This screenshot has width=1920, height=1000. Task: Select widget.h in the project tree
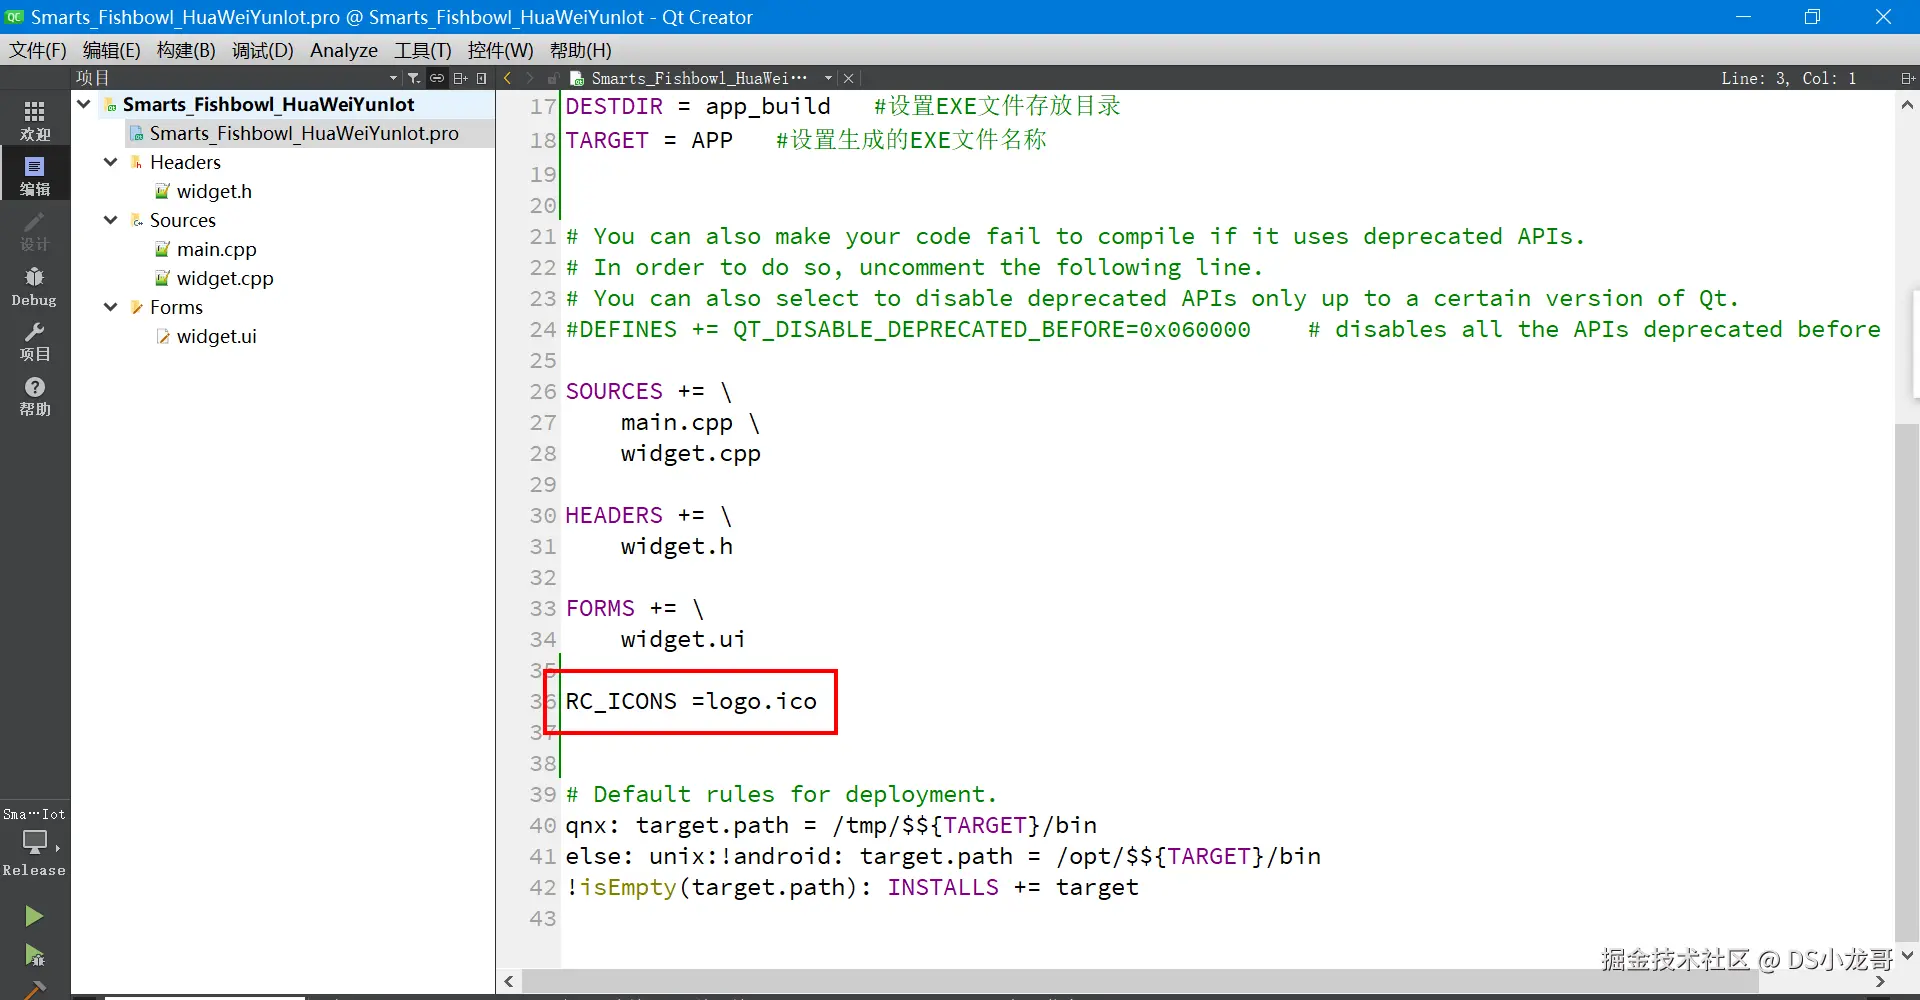point(214,191)
